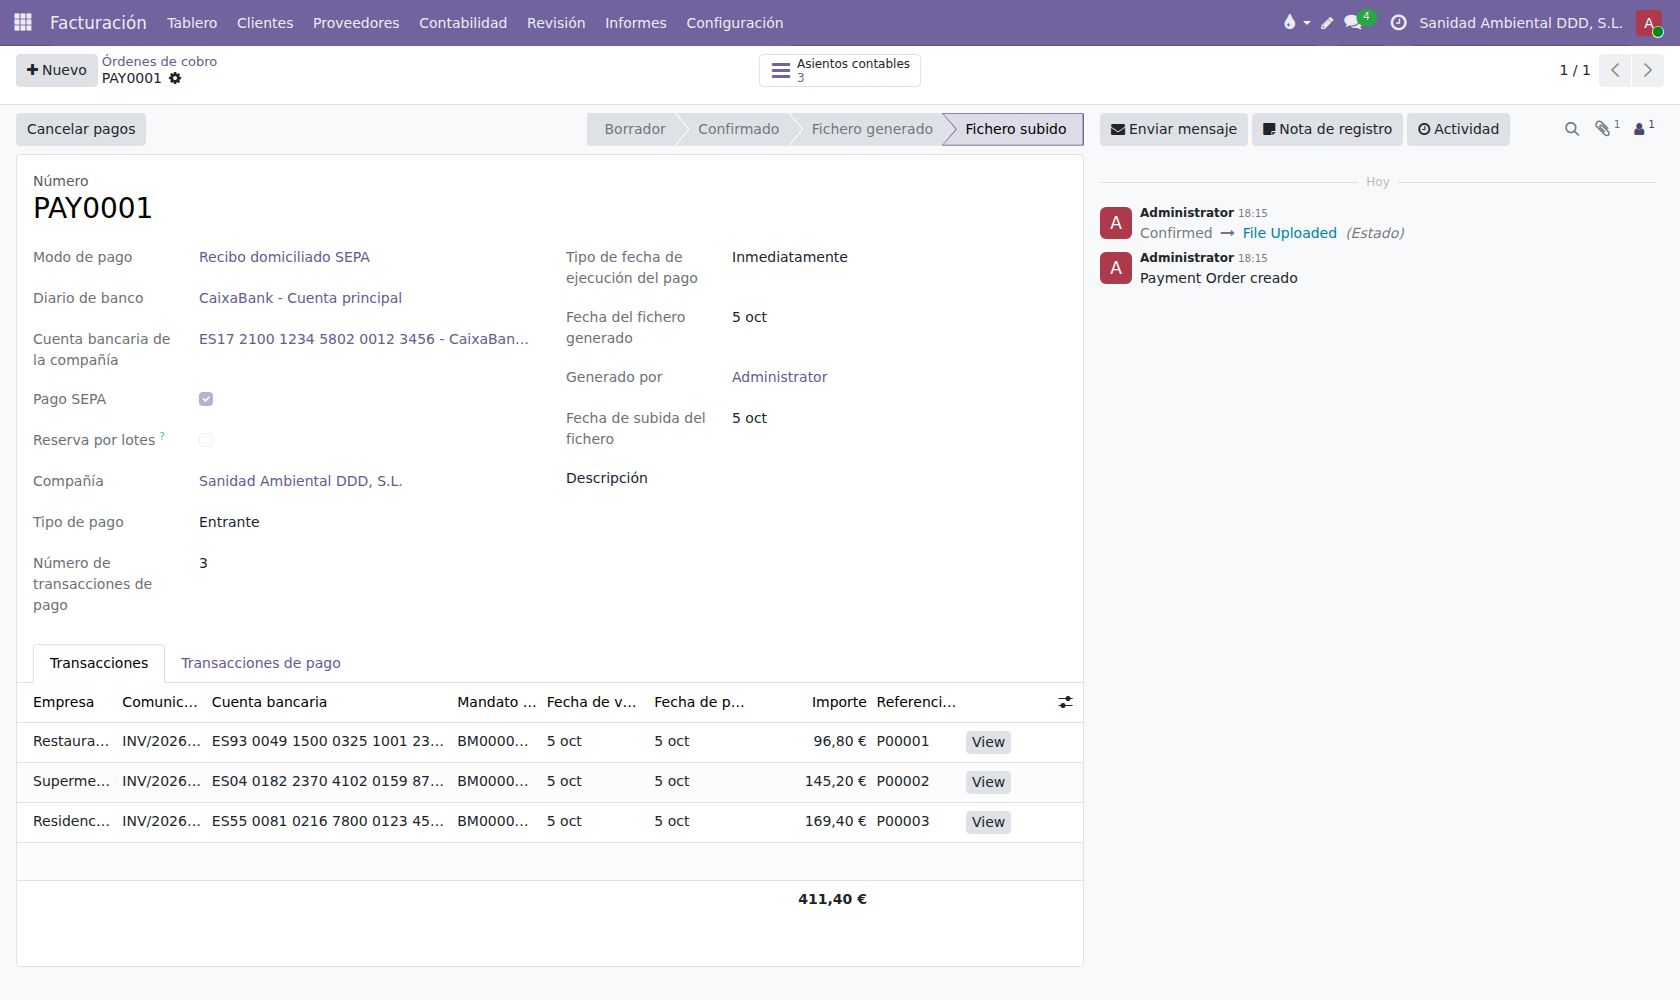Click View button for P00002 row

point(988,782)
